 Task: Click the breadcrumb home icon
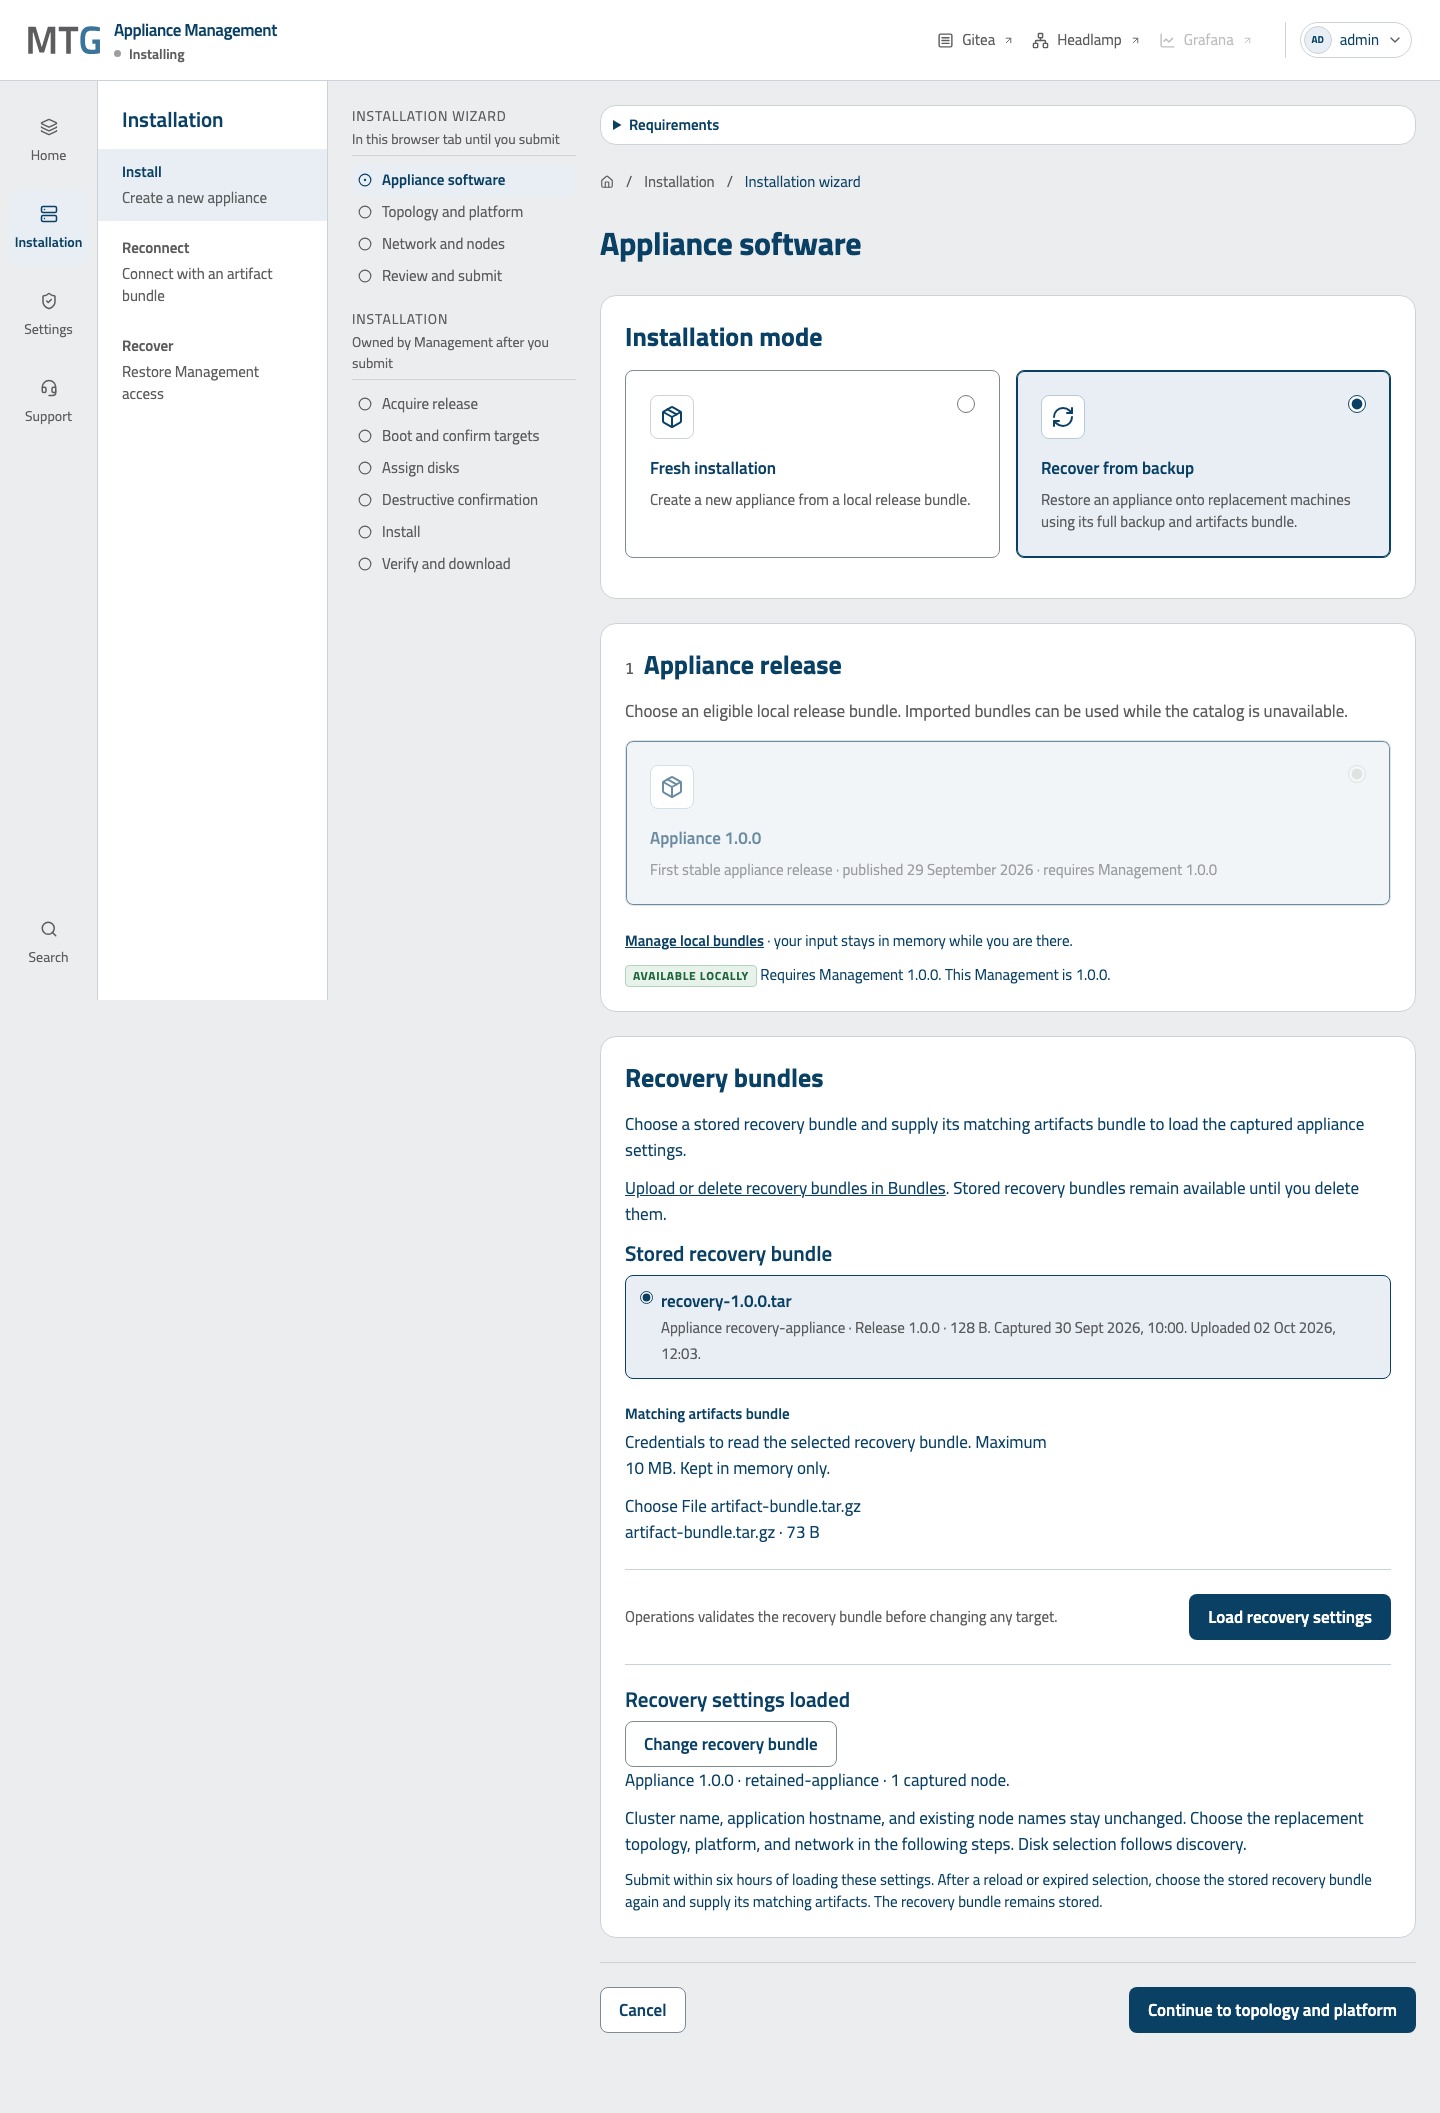[607, 182]
